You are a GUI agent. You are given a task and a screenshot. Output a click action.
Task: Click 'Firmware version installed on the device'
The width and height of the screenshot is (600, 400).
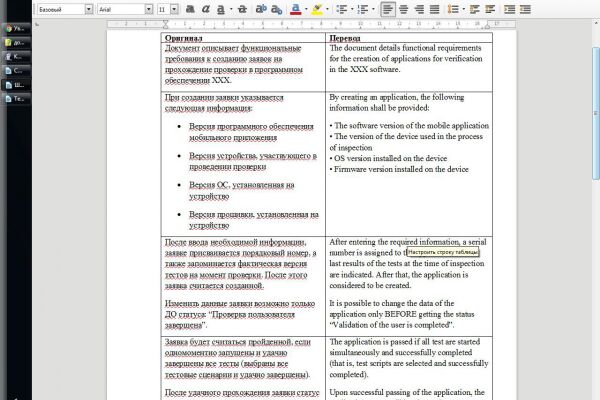tap(401, 169)
